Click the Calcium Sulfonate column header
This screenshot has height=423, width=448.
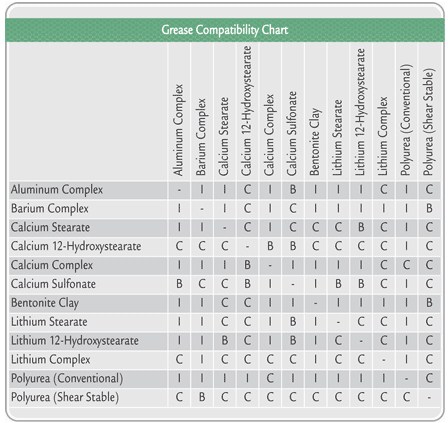[292, 133]
